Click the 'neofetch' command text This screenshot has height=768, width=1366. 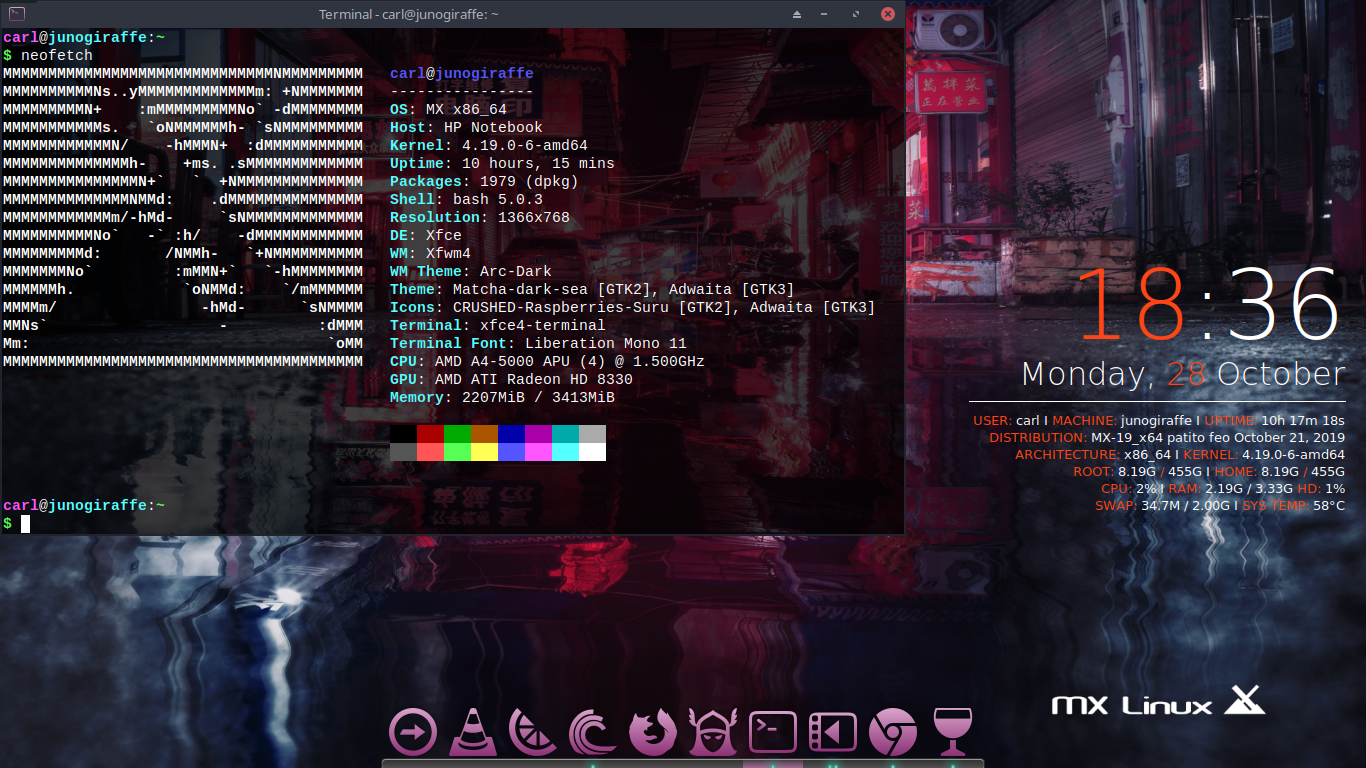tap(57, 56)
